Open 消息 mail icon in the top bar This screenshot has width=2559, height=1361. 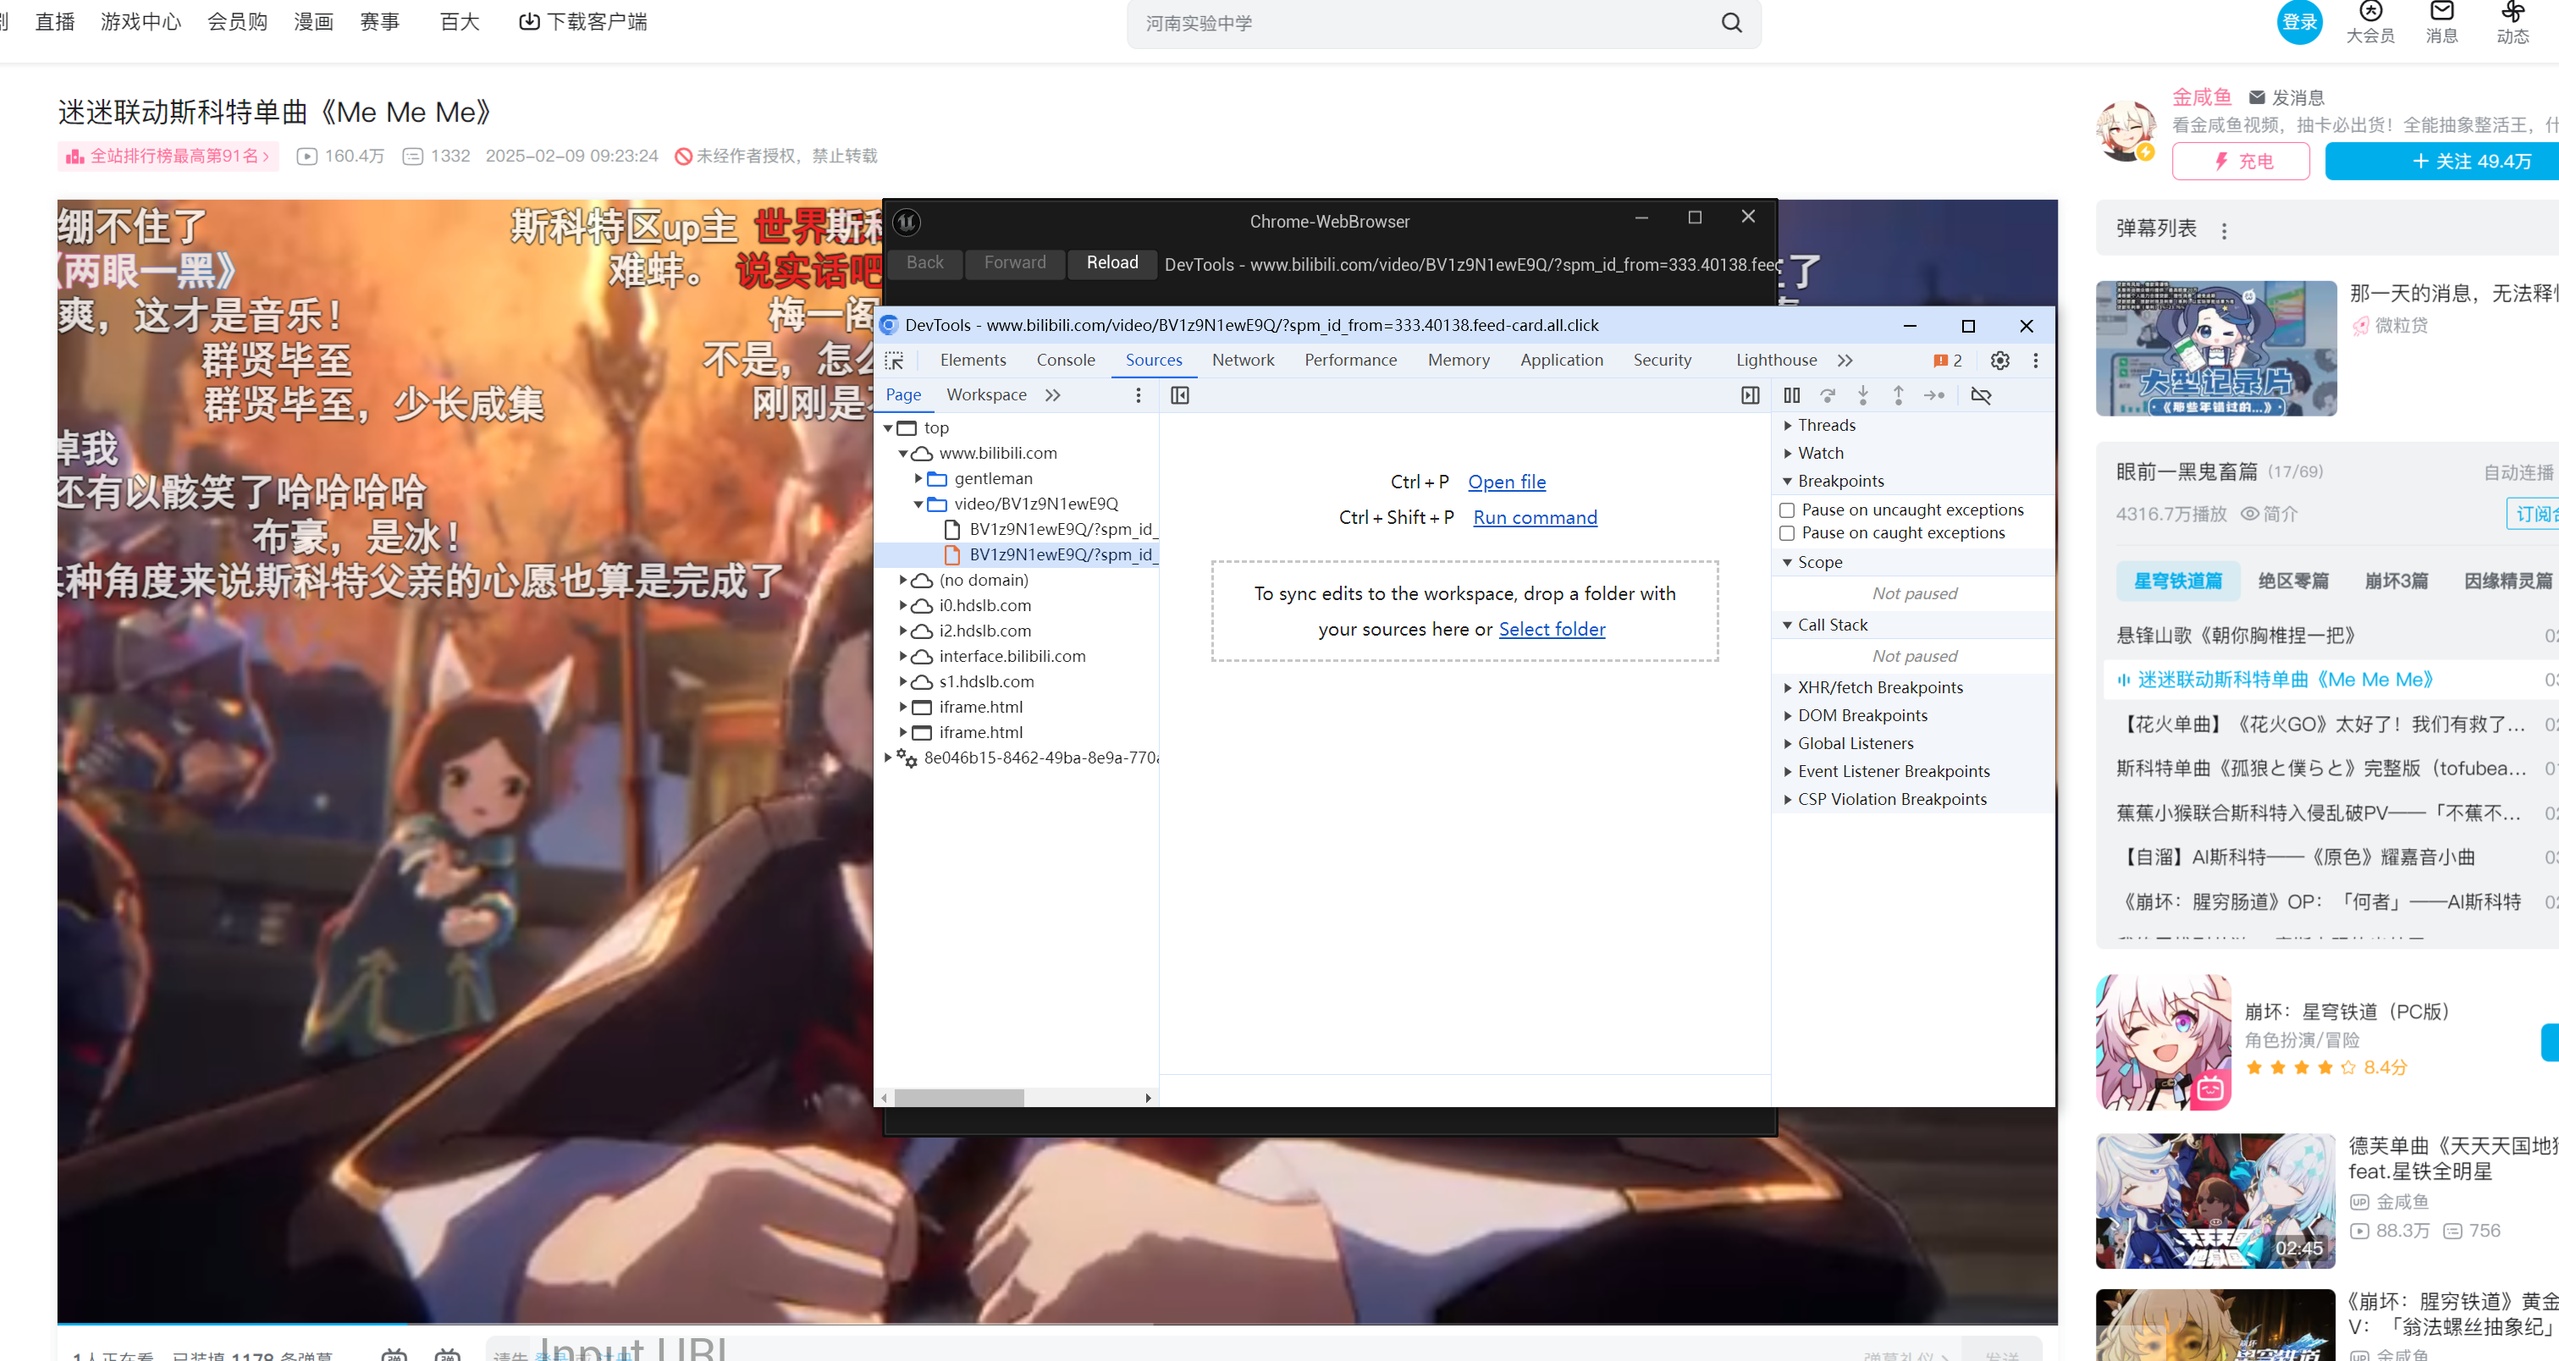(x=2441, y=22)
